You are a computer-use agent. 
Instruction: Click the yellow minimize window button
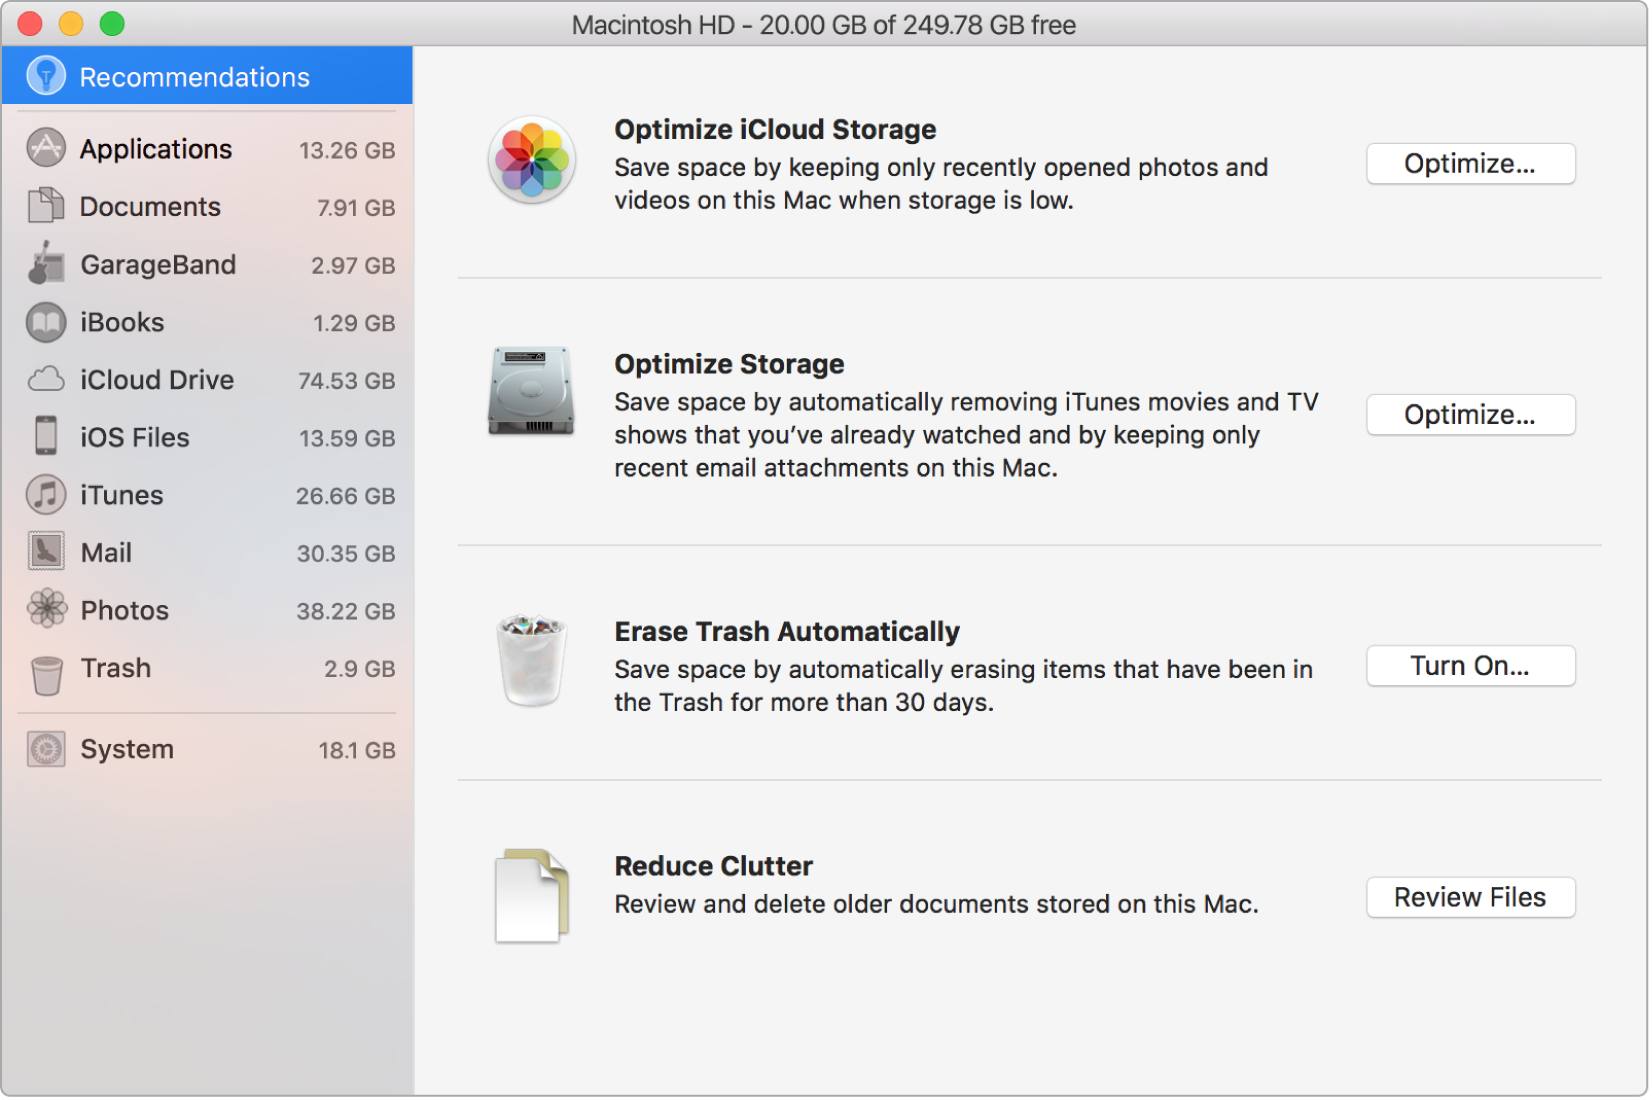click(x=71, y=23)
